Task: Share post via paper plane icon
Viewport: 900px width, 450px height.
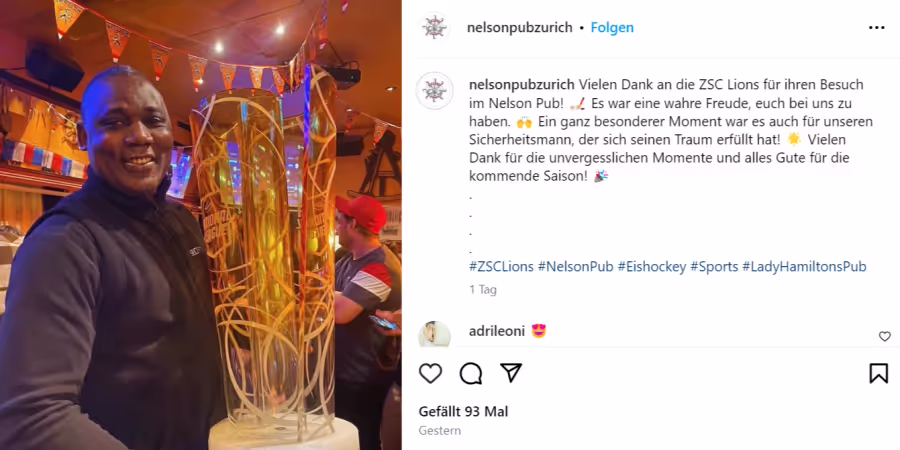Action: click(x=511, y=373)
